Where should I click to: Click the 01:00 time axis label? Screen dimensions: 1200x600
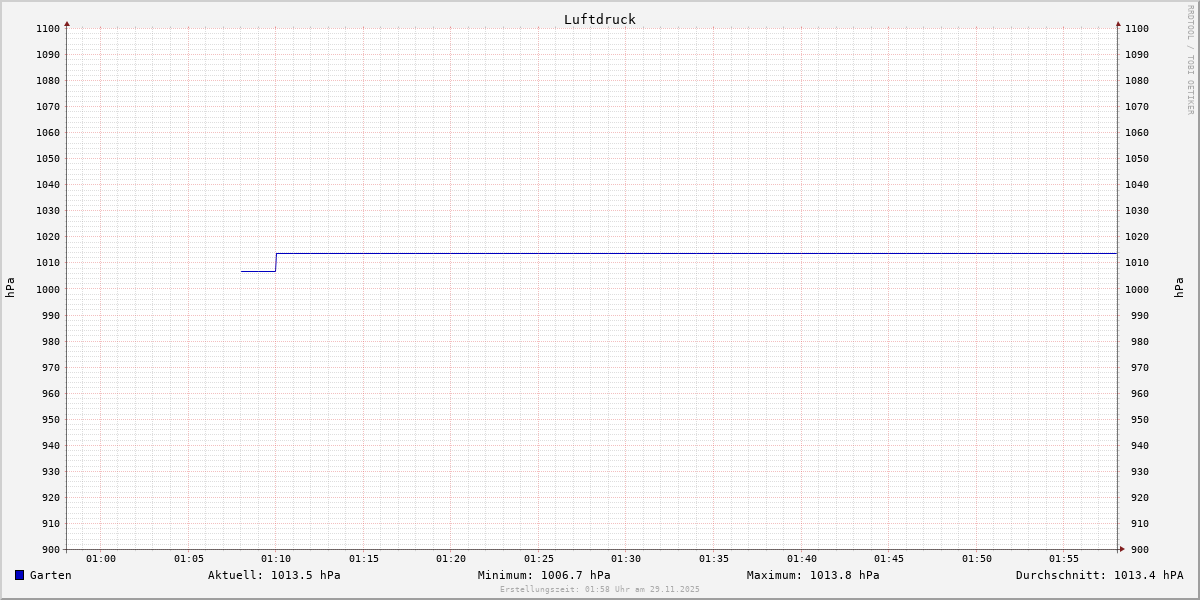tap(101, 558)
